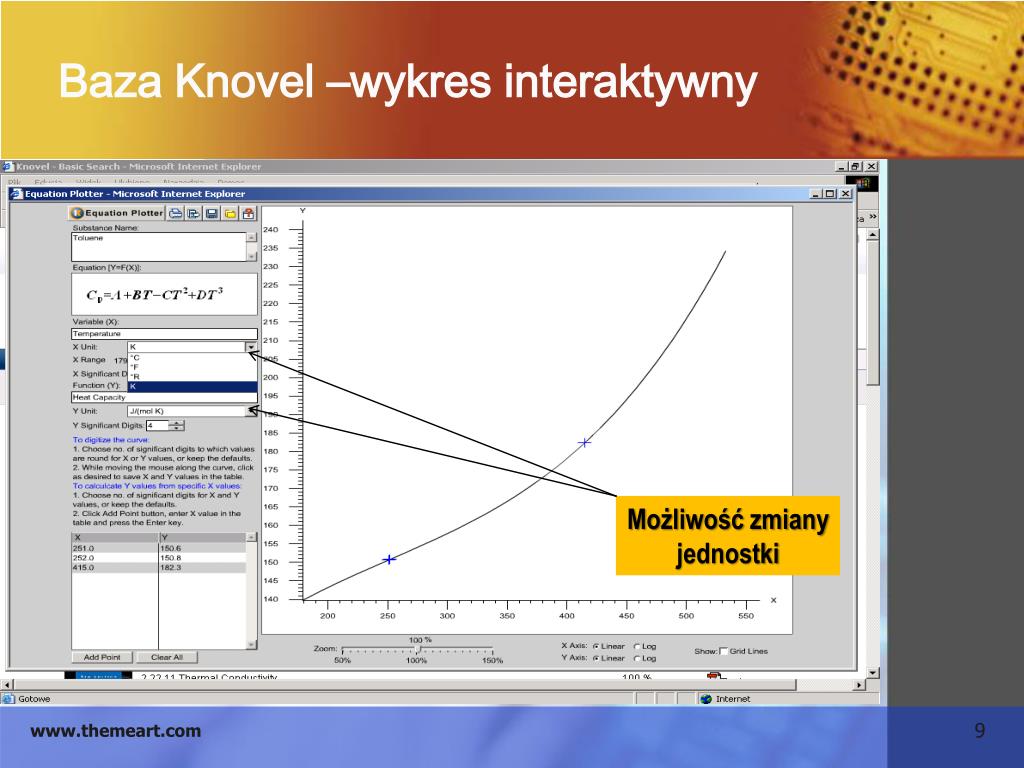Click substance name box scroll up arrow
Image resolution: width=1024 pixels, height=768 pixels.
[251, 238]
